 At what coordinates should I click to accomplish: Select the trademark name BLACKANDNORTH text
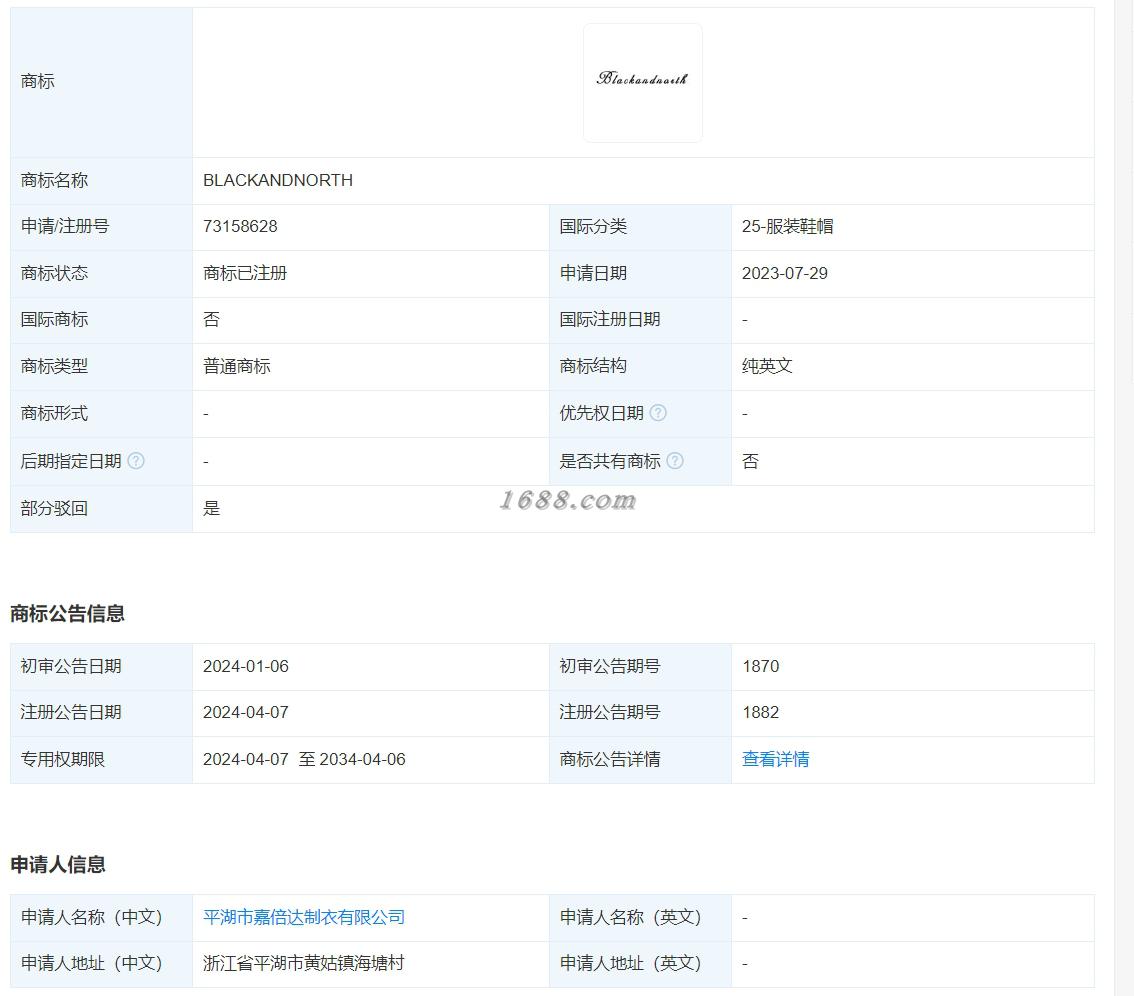pyautogui.click(x=278, y=180)
